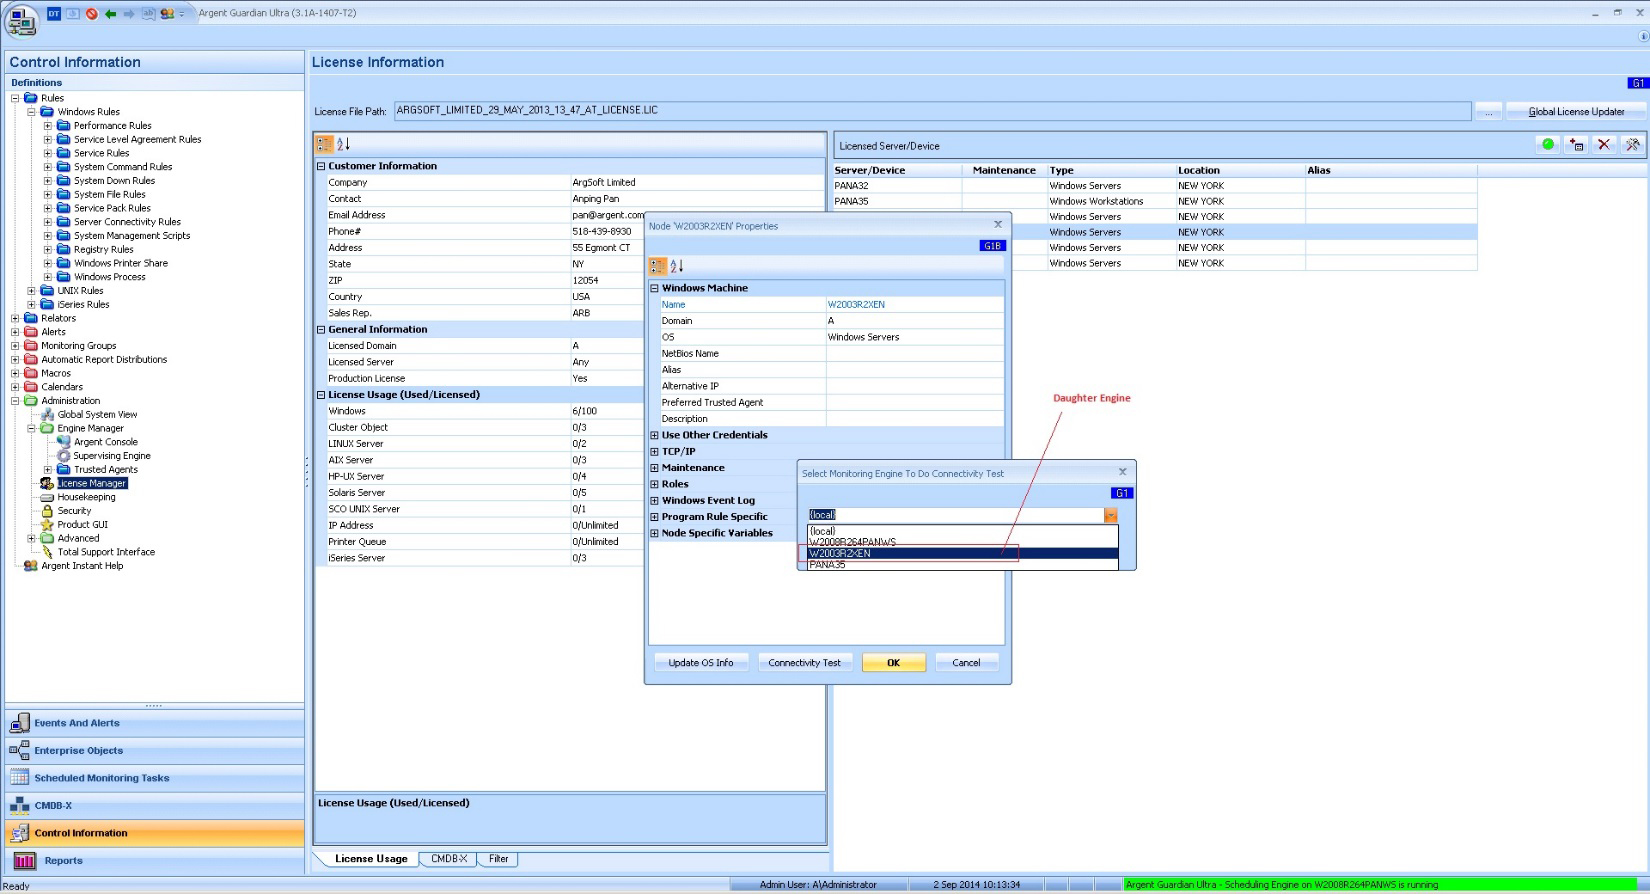Click the Connectivity Test button
The height and width of the screenshot is (894, 1650).
coord(804,663)
